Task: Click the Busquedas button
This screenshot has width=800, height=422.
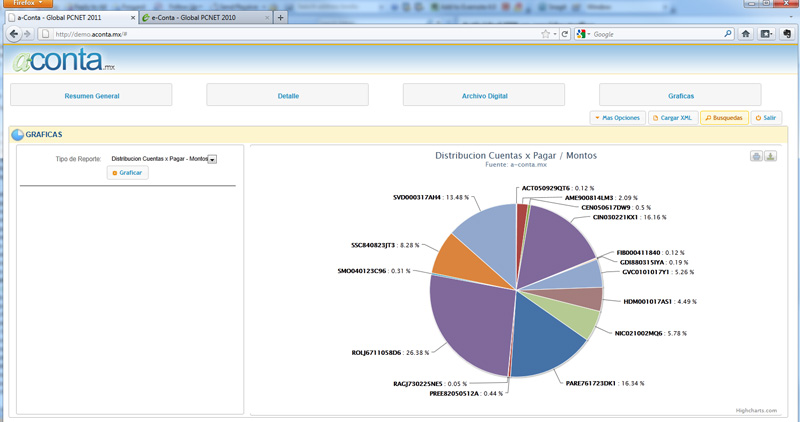Action: click(x=724, y=118)
